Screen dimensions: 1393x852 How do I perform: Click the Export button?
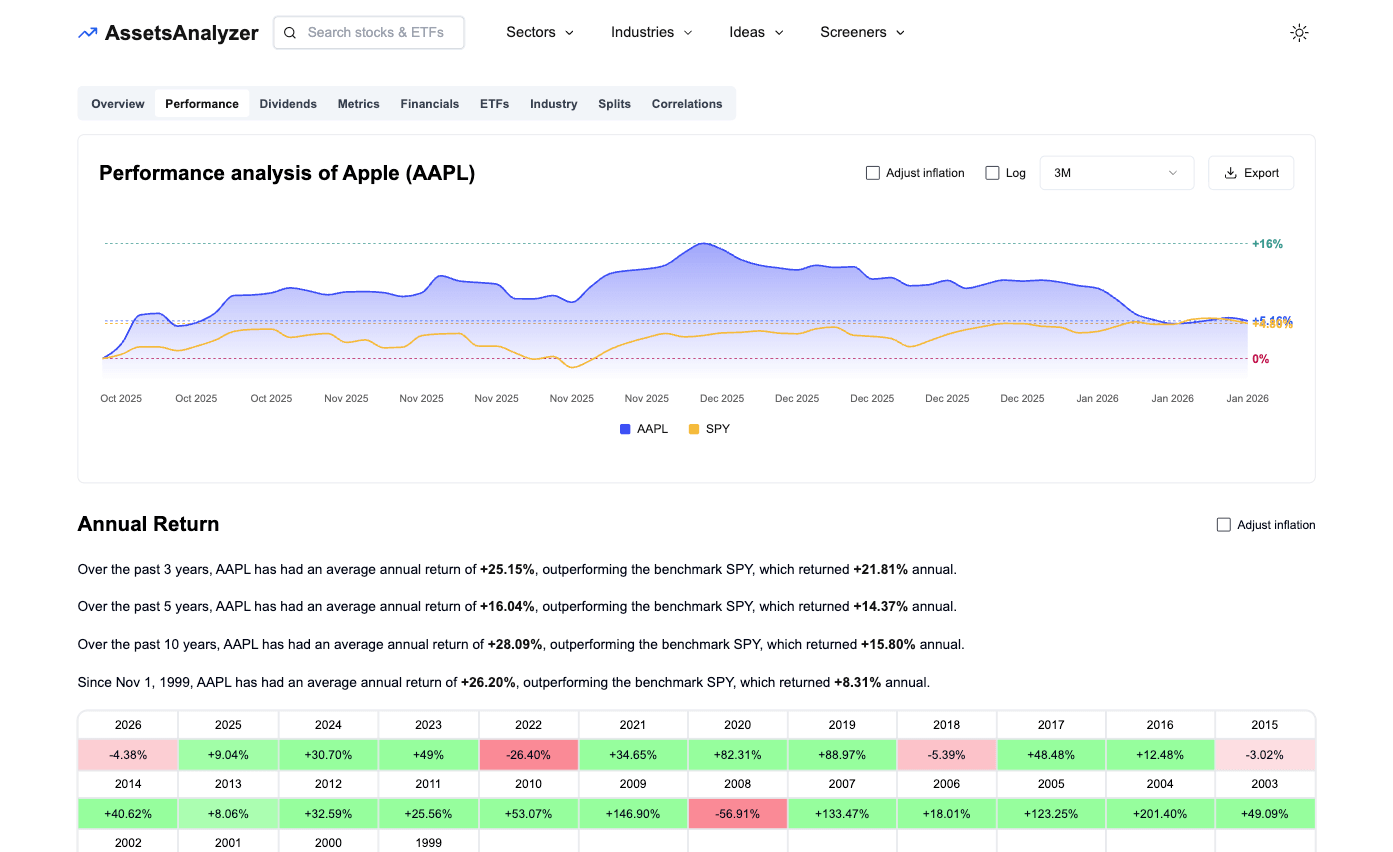(x=1251, y=172)
